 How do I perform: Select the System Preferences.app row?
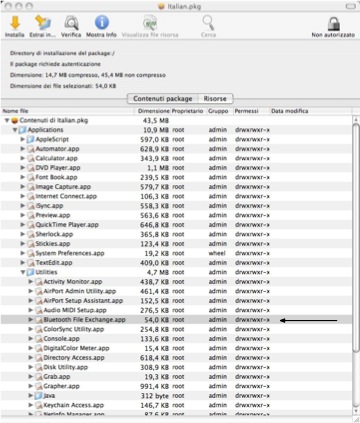(176, 253)
